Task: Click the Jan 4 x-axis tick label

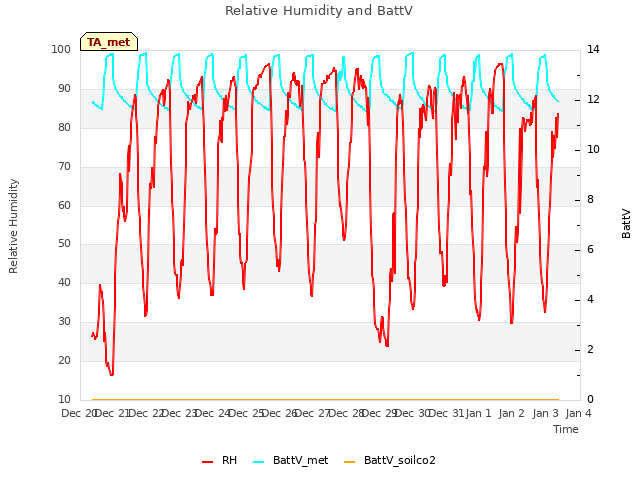Action: (x=578, y=413)
